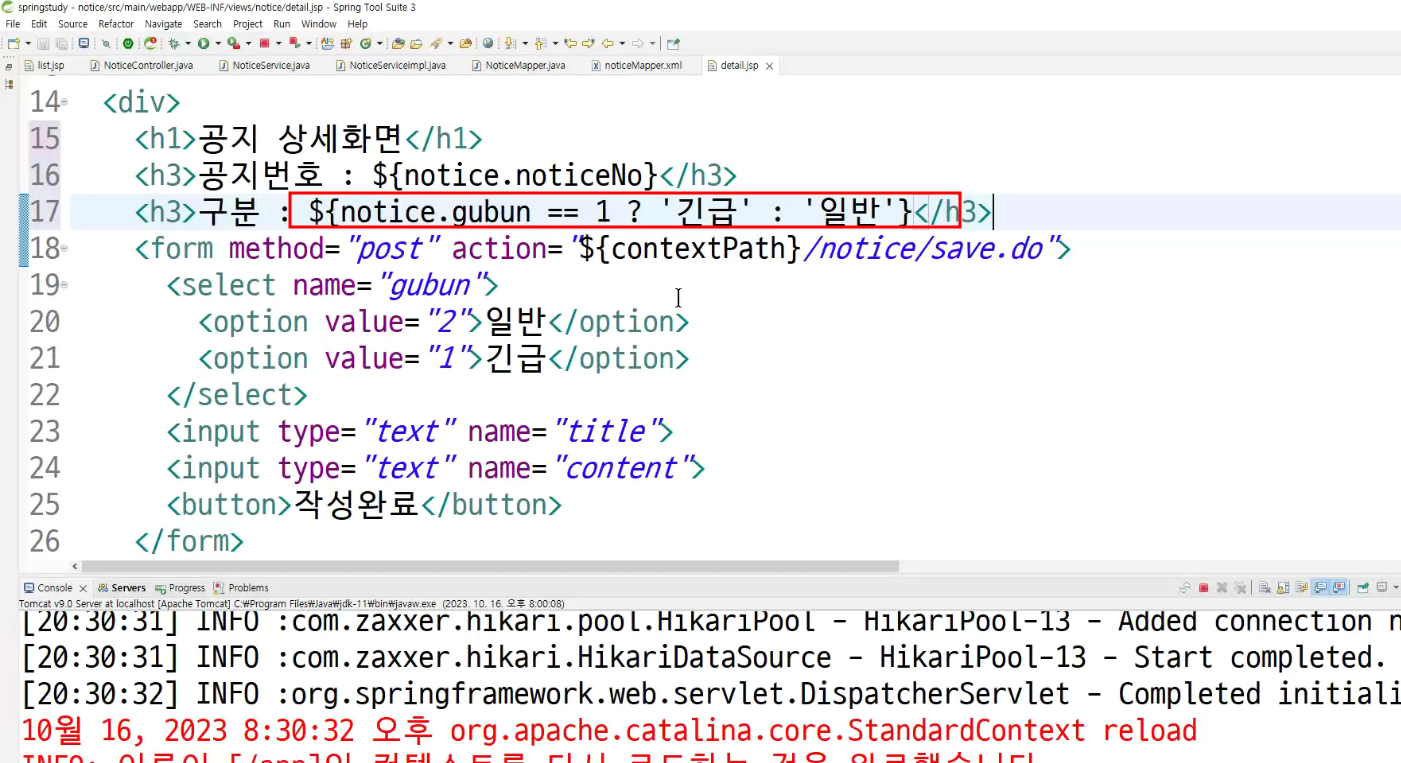The width and height of the screenshot is (1401, 763).
Task: Toggle the Scroll Lock icon in Console
Action: click(1283, 588)
